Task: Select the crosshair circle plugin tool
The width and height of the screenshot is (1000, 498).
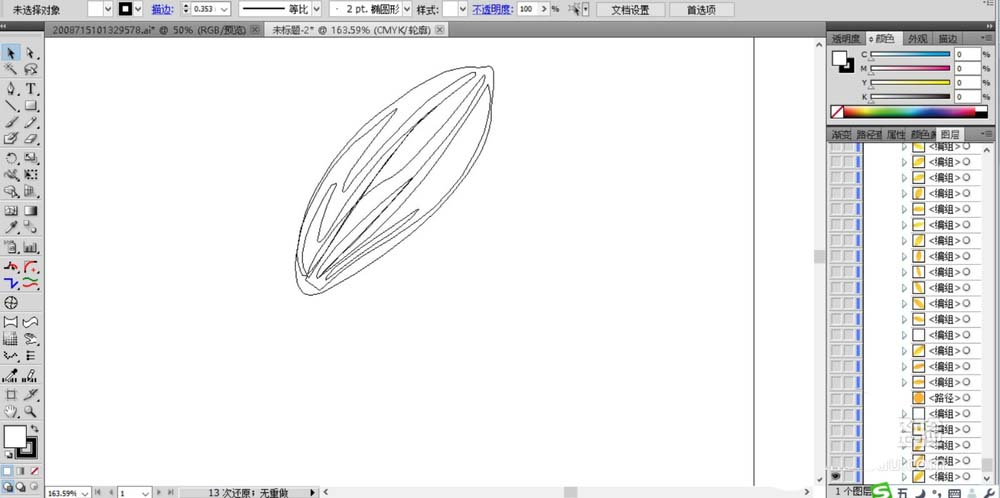Action: click(11, 302)
